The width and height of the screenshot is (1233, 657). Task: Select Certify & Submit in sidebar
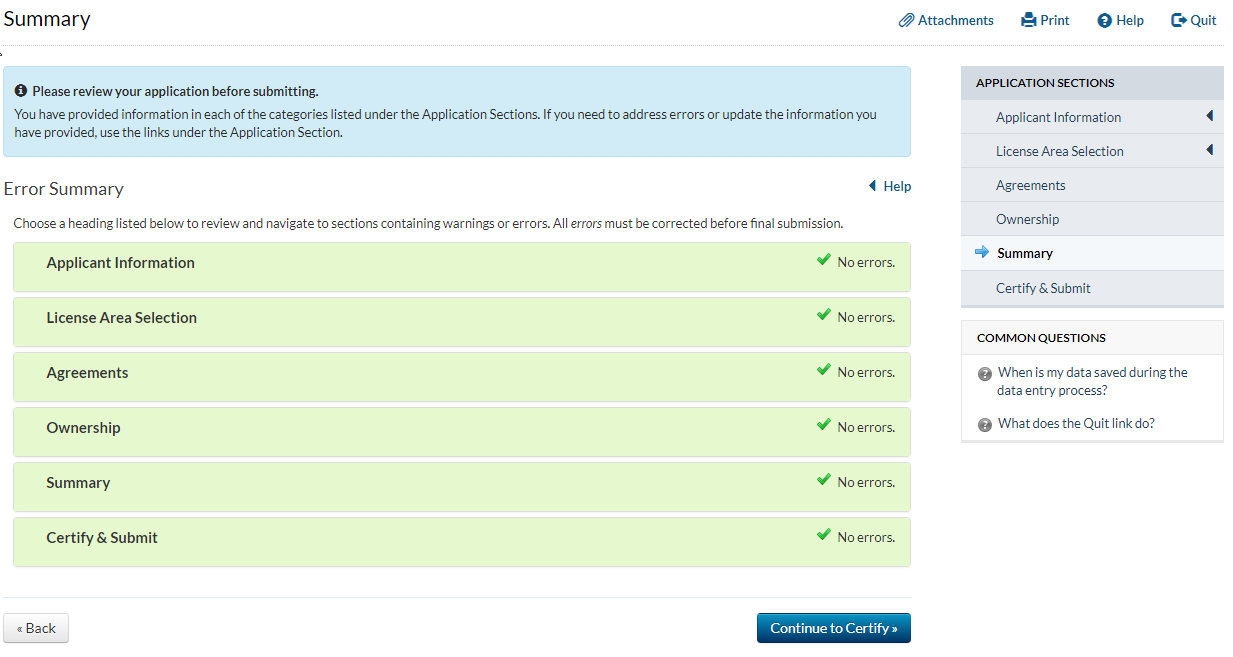[1043, 288]
